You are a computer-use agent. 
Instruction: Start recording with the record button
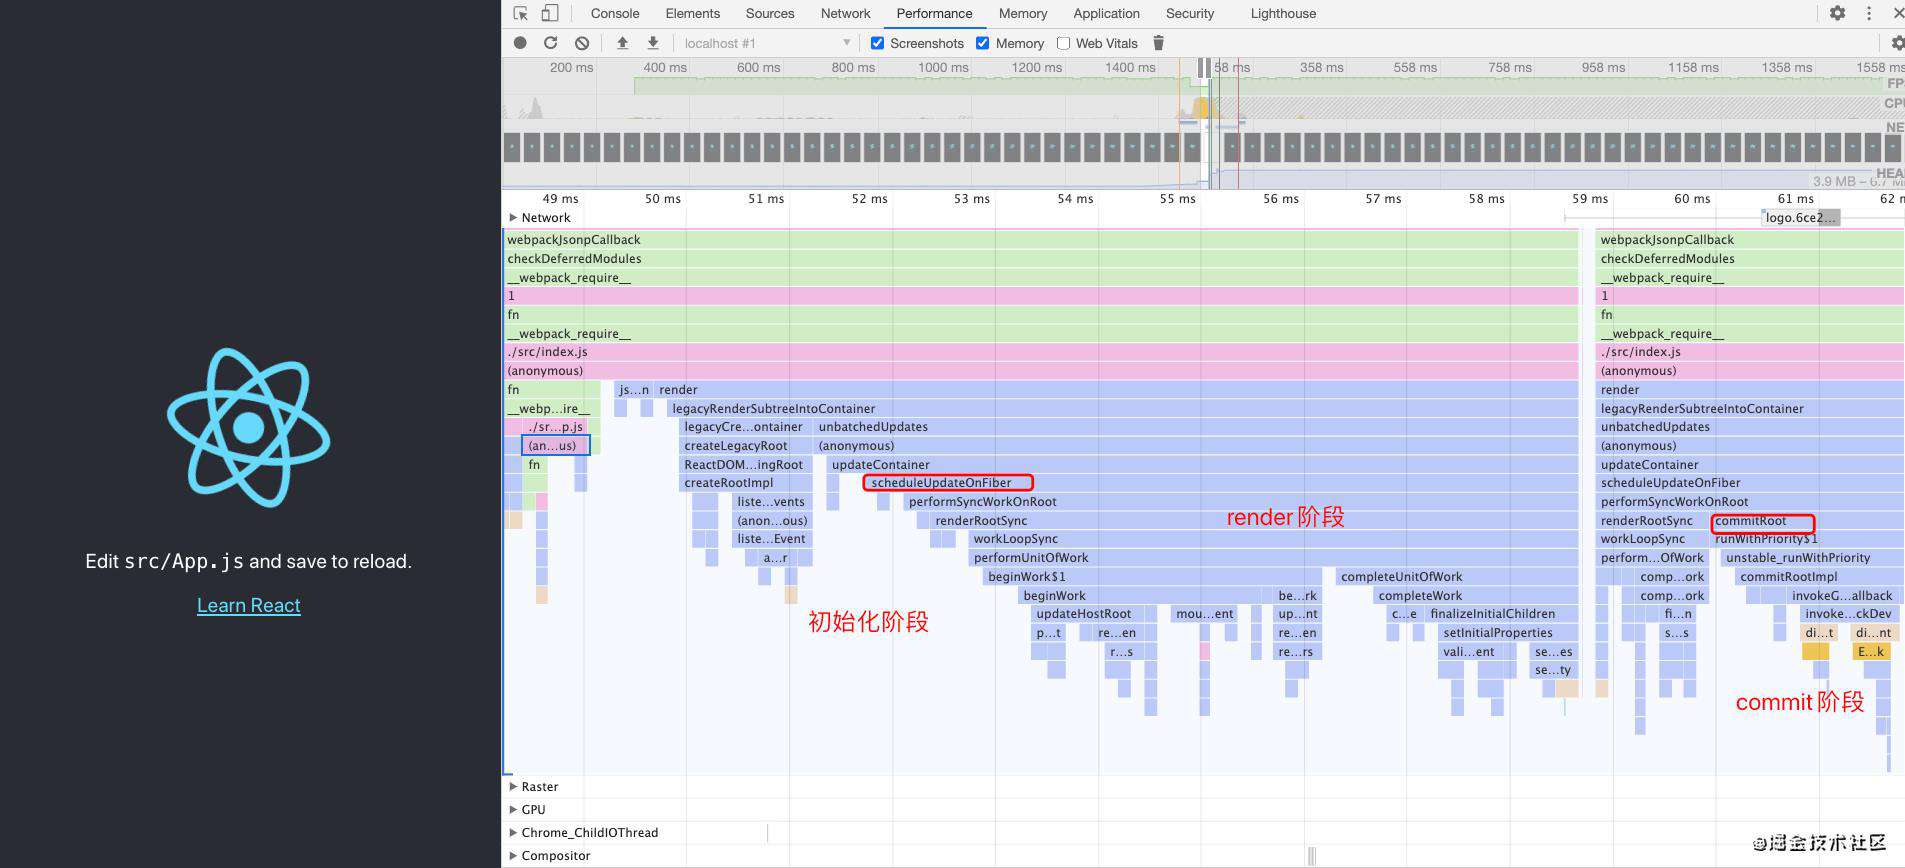tap(520, 43)
